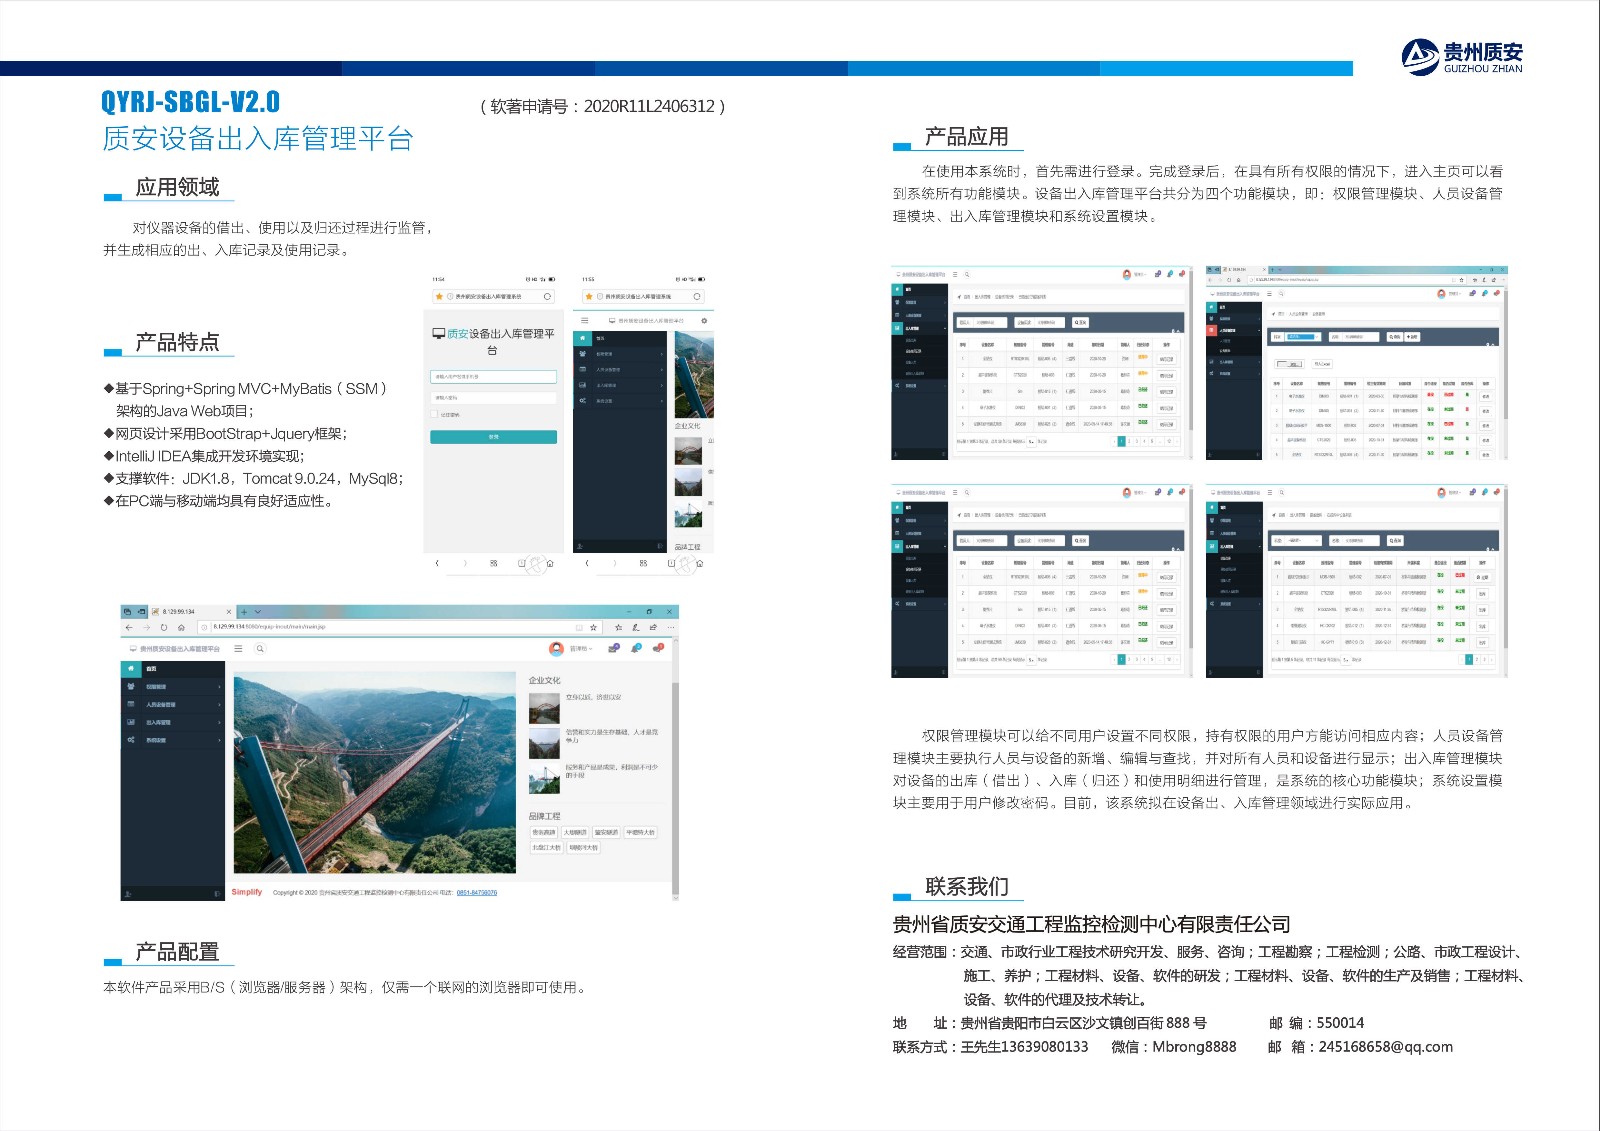Click the username field on the phone login screenshot
The width and height of the screenshot is (1600, 1131).
point(493,377)
